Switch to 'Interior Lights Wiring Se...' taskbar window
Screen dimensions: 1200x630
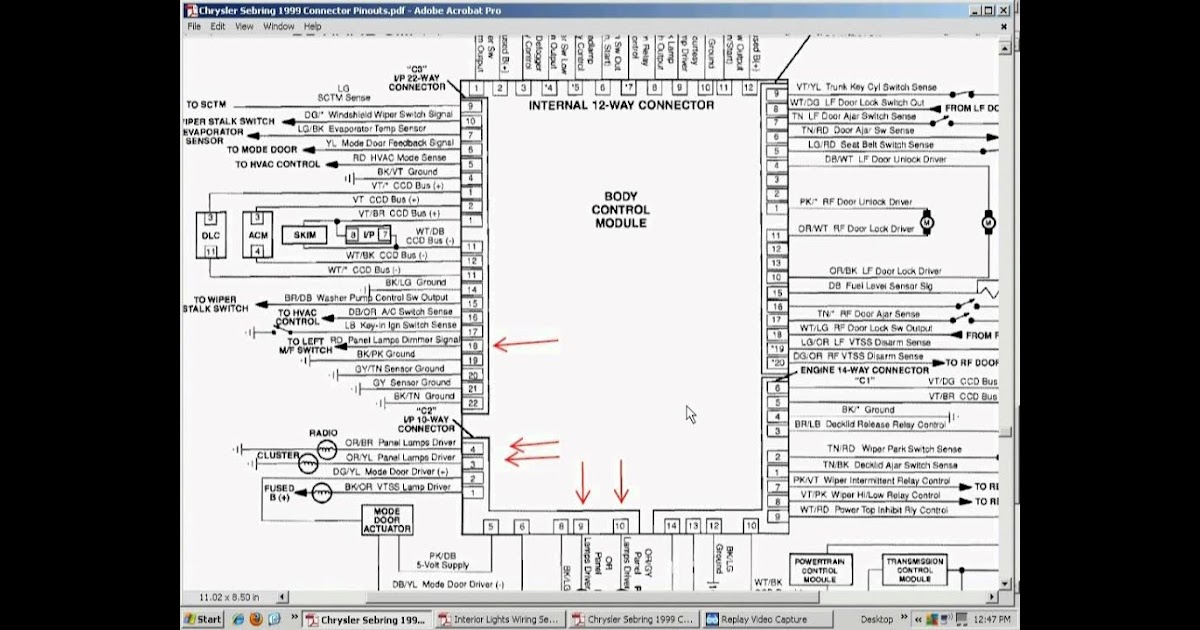pyautogui.click(x=499, y=619)
